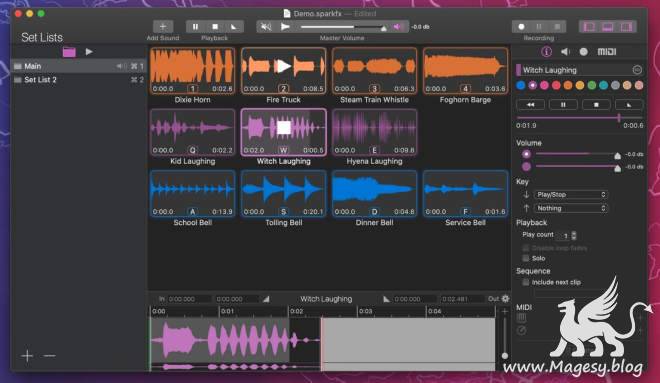Open the Info inspector tab
Image resolution: width=660 pixels, height=383 pixels.
point(546,52)
